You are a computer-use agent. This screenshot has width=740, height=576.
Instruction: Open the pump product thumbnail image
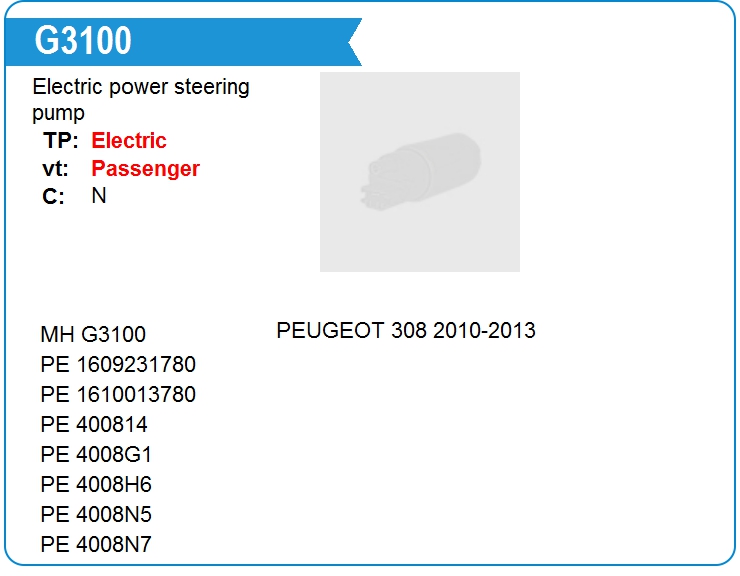coord(420,172)
